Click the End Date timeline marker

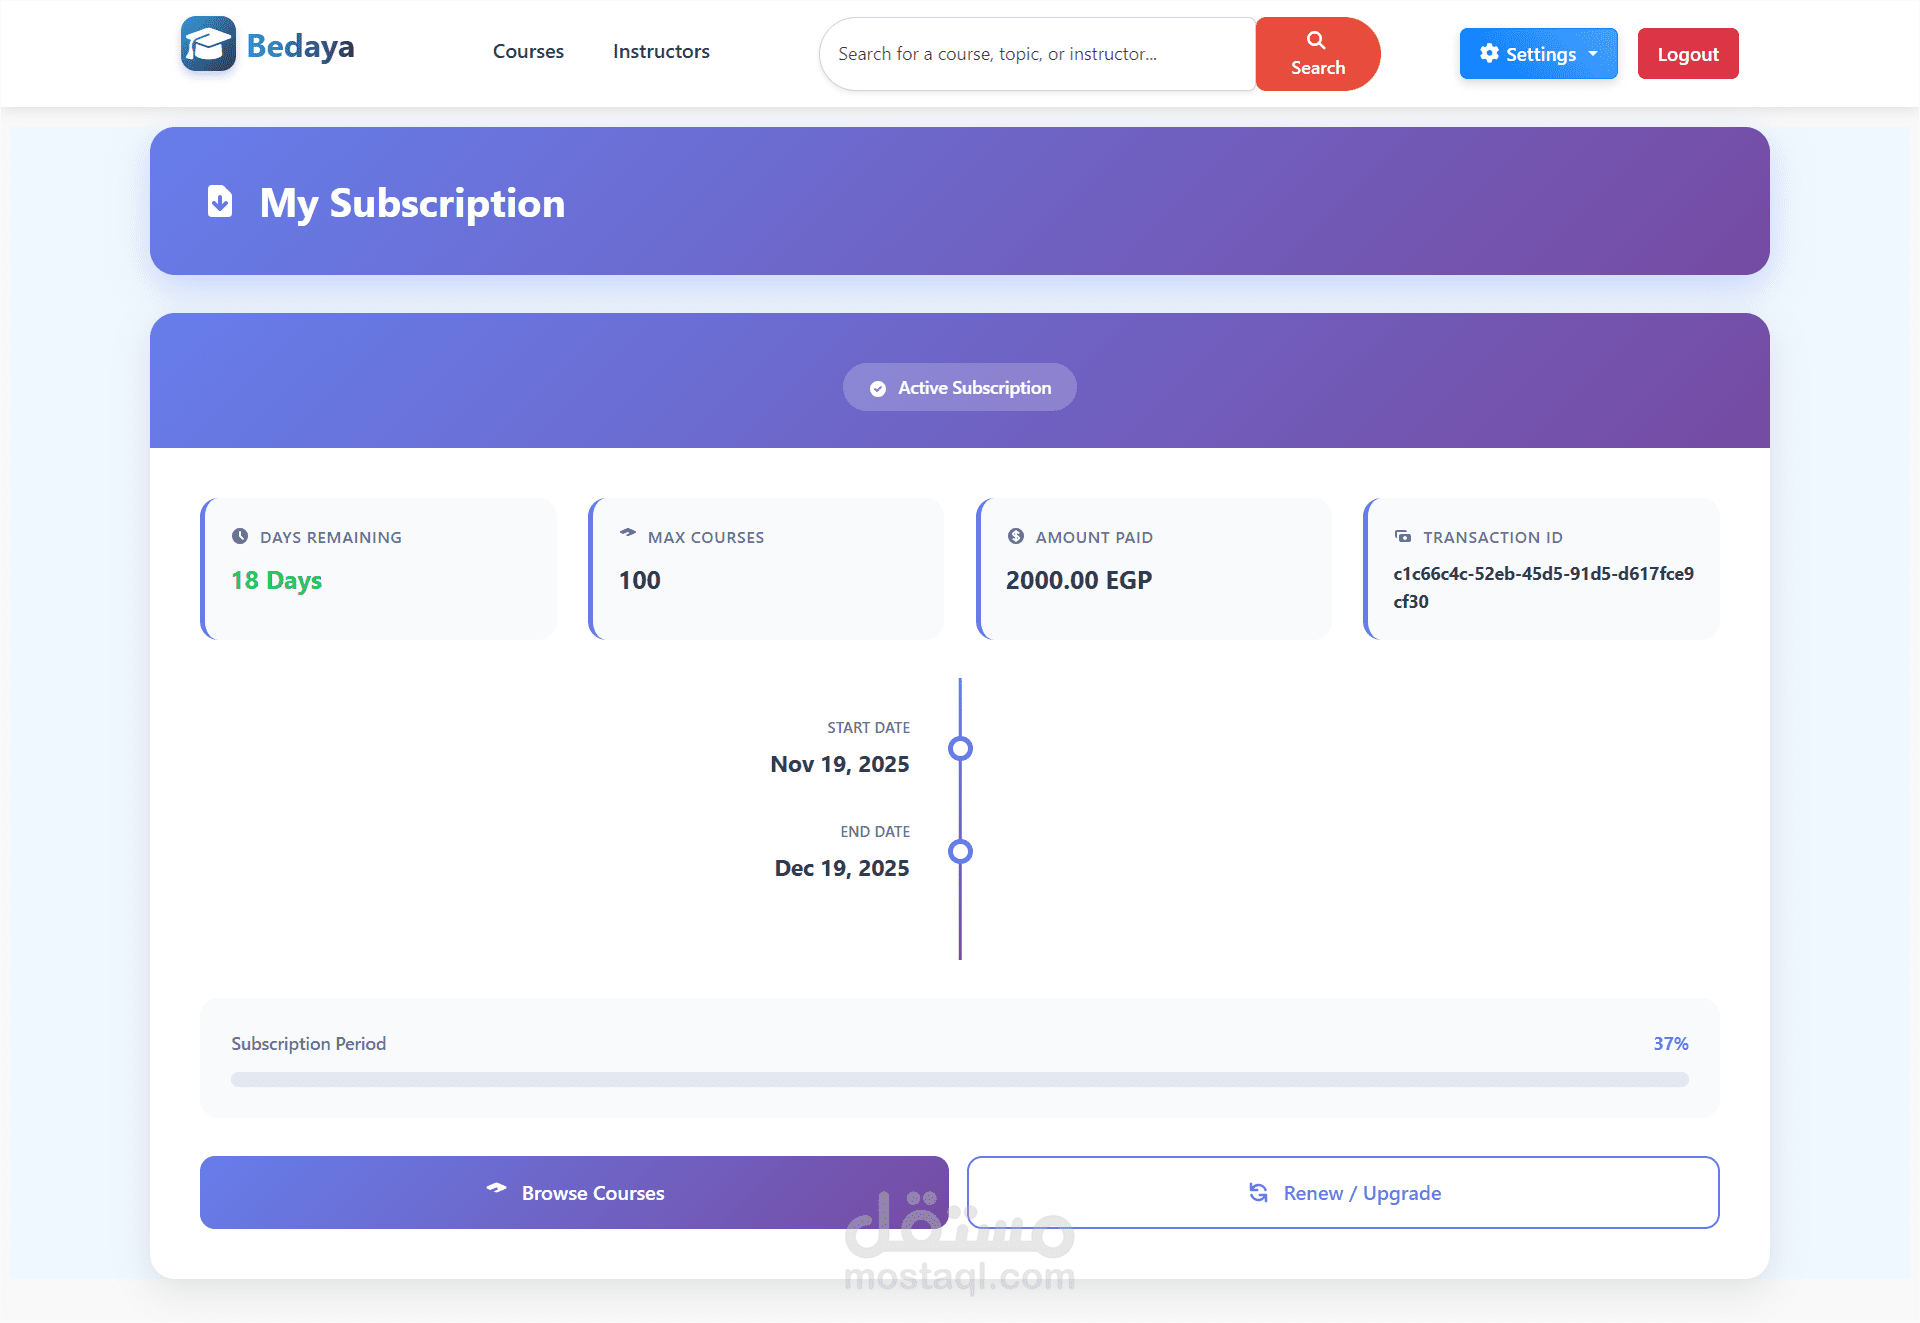(x=960, y=851)
